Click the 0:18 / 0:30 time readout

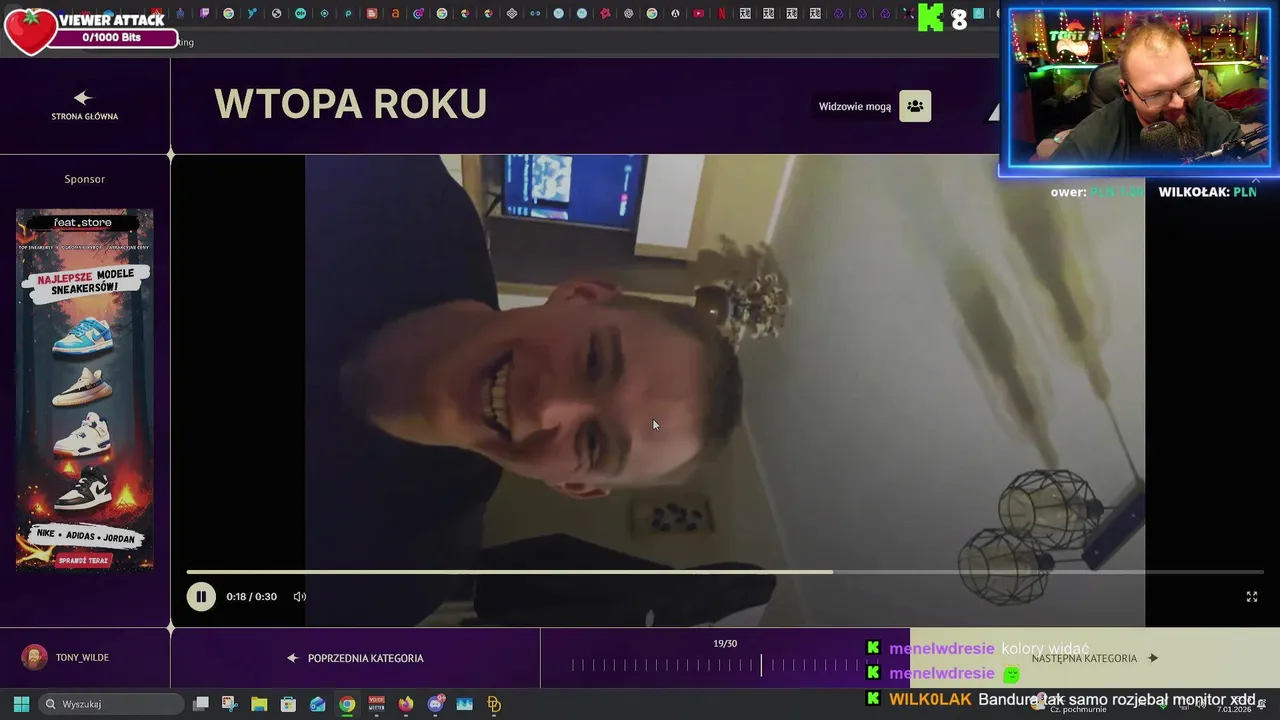[x=251, y=596]
